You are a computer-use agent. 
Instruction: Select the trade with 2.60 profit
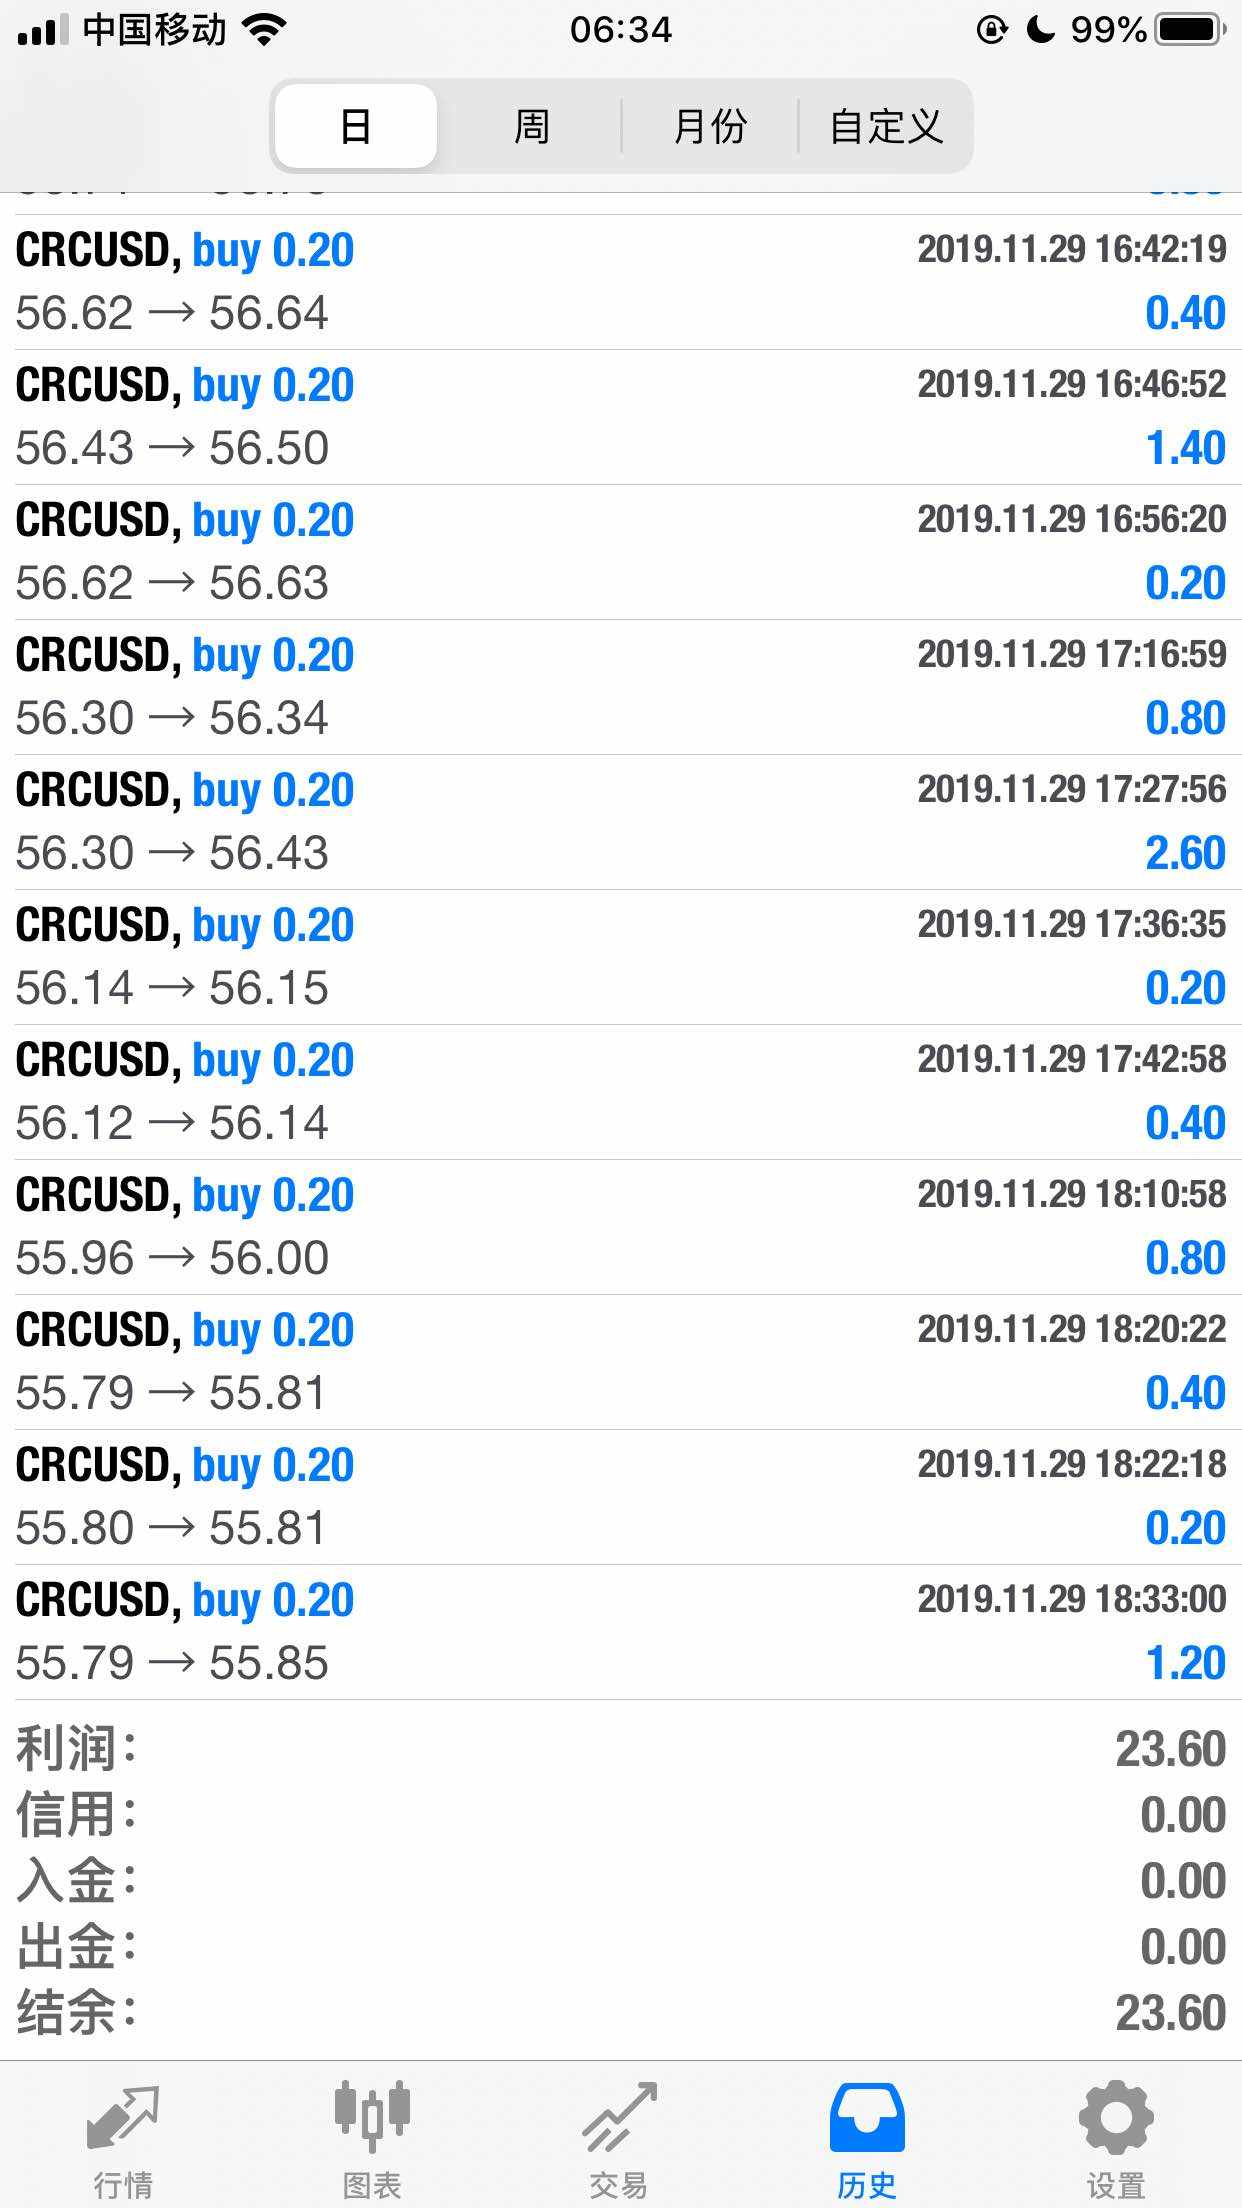point(621,822)
